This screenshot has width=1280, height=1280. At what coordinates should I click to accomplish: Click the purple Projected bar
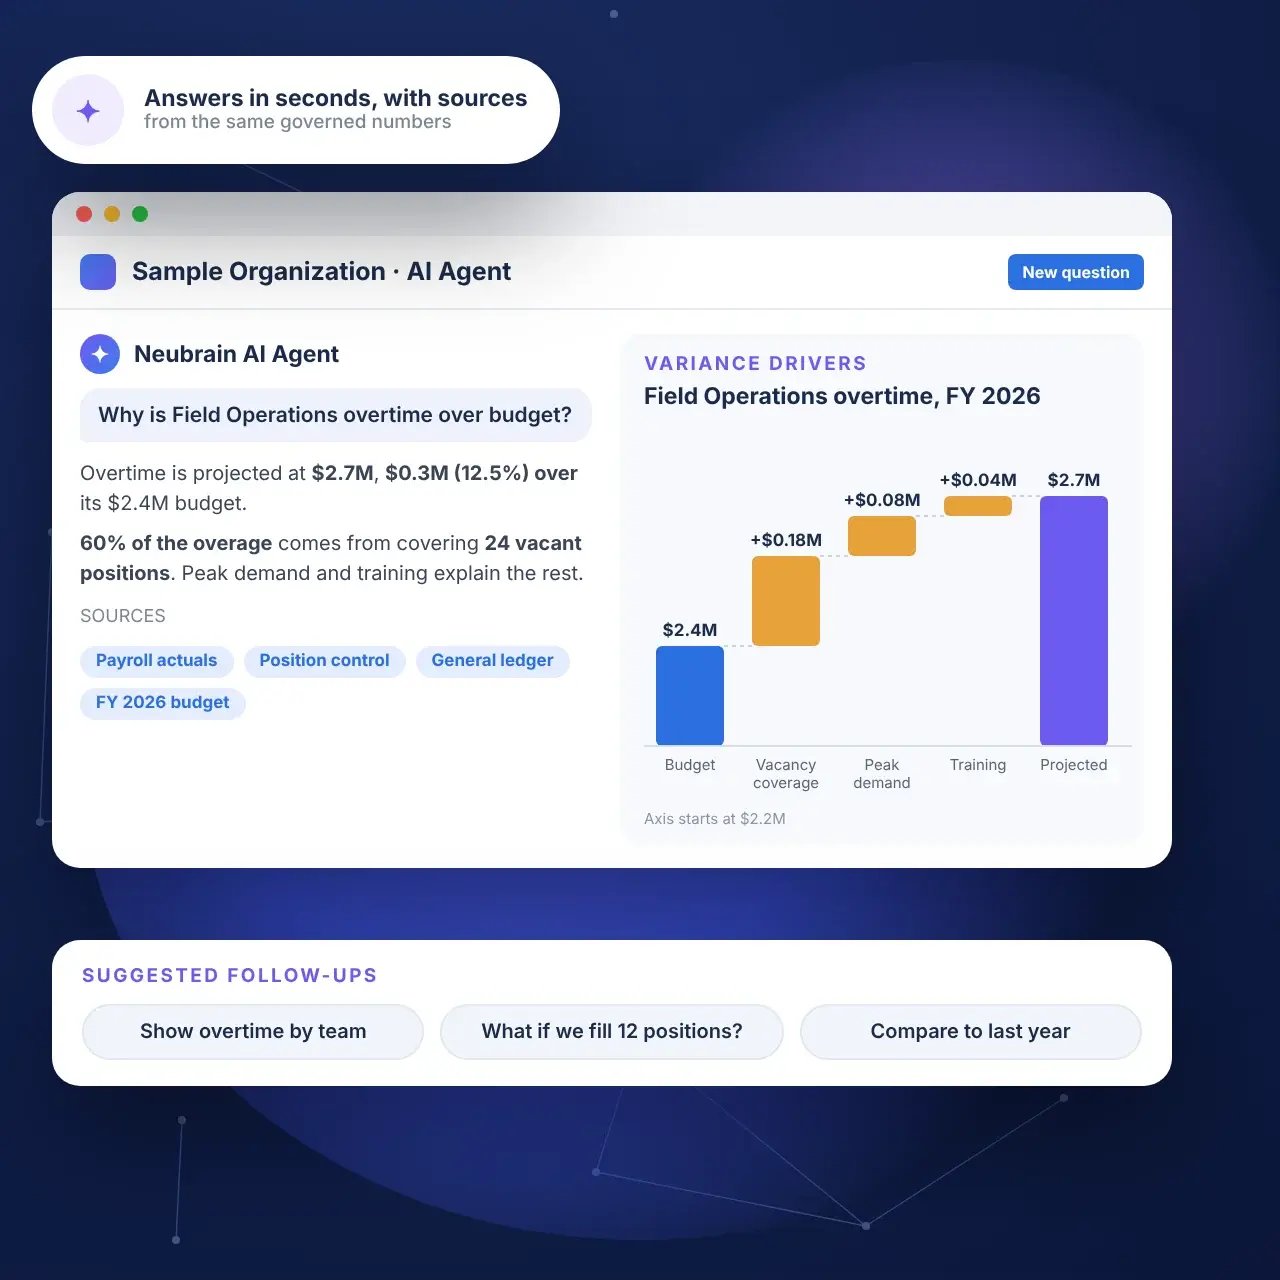[1074, 620]
